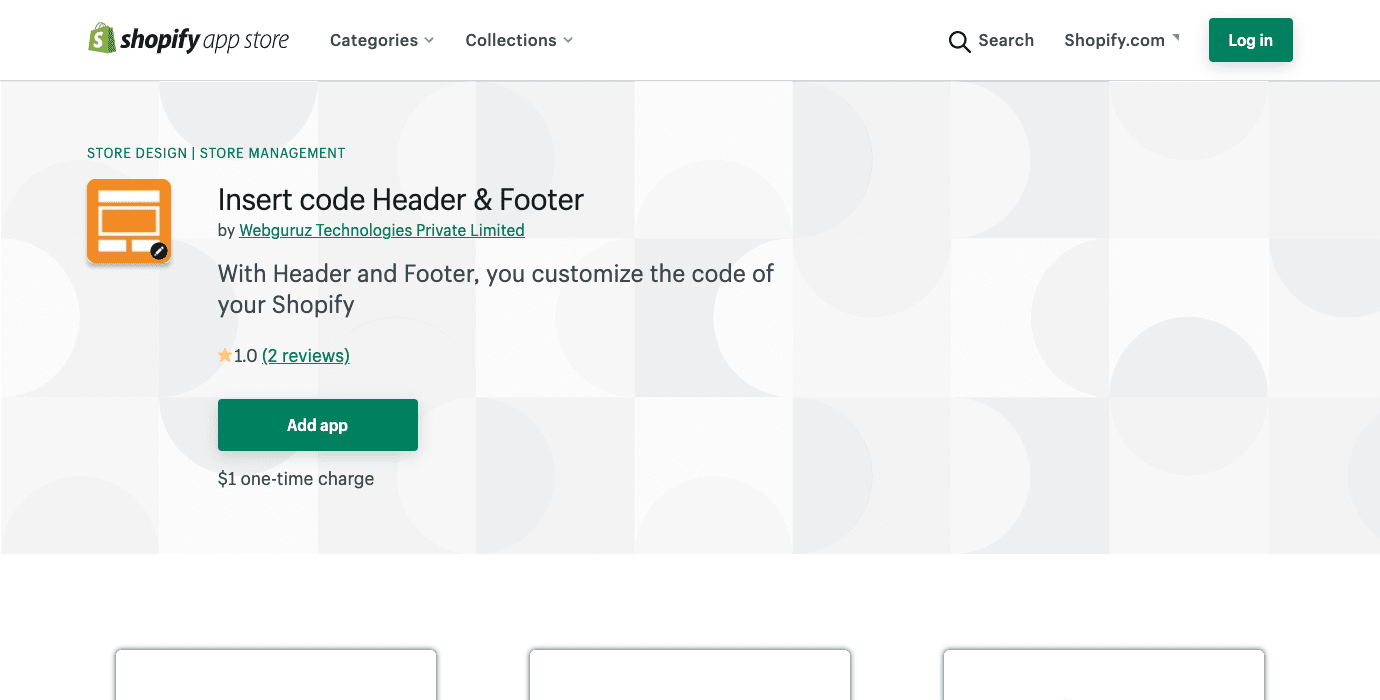Select the Insert code Header & Footer title
Screen dimensions: 1380x700
pyautogui.click(x=400, y=200)
